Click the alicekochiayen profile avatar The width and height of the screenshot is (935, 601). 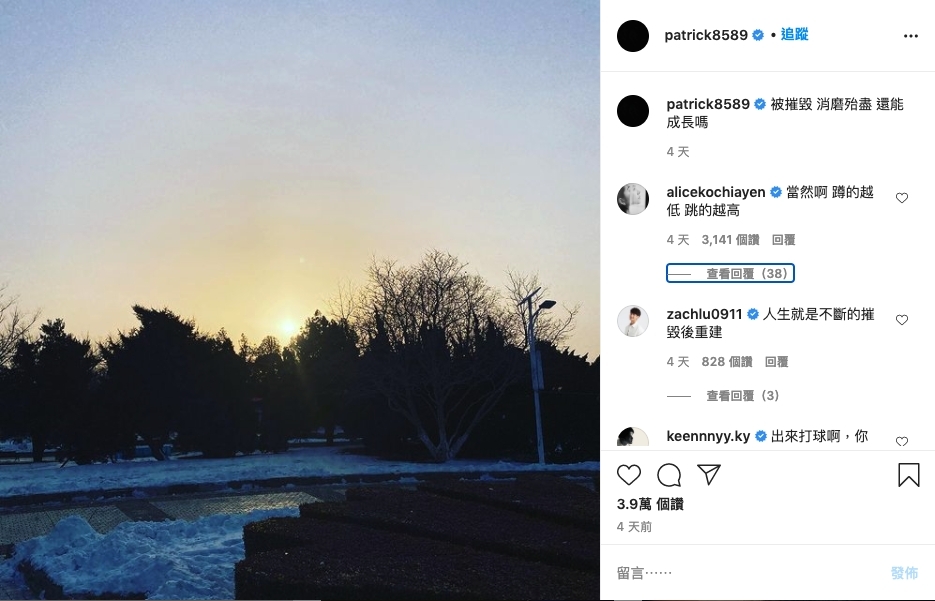pyautogui.click(x=633, y=199)
